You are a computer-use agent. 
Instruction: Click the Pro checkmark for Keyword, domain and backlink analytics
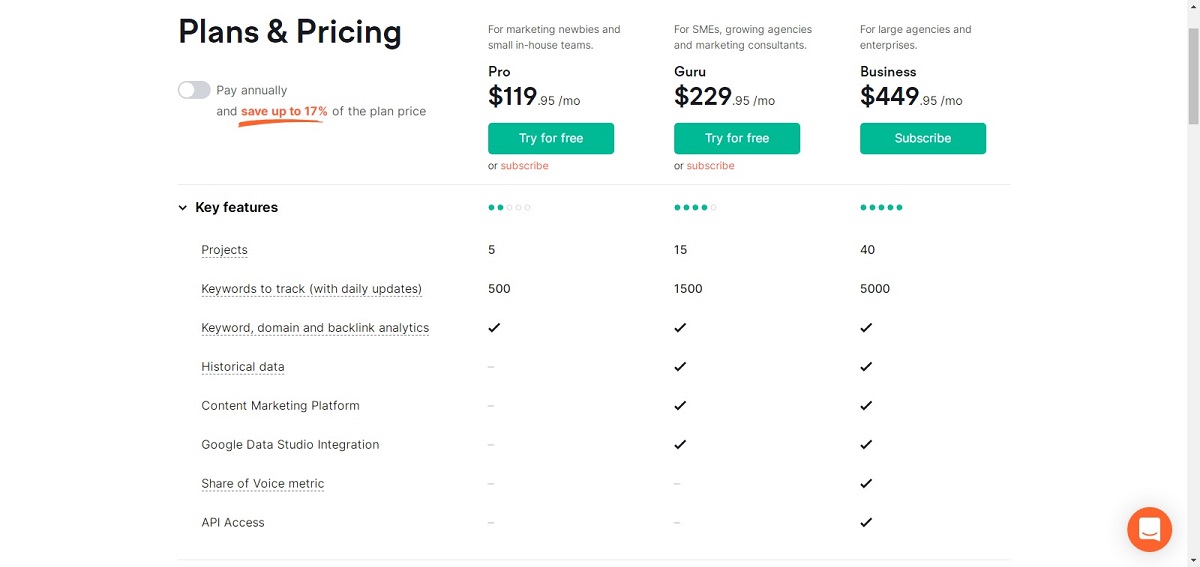494,328
